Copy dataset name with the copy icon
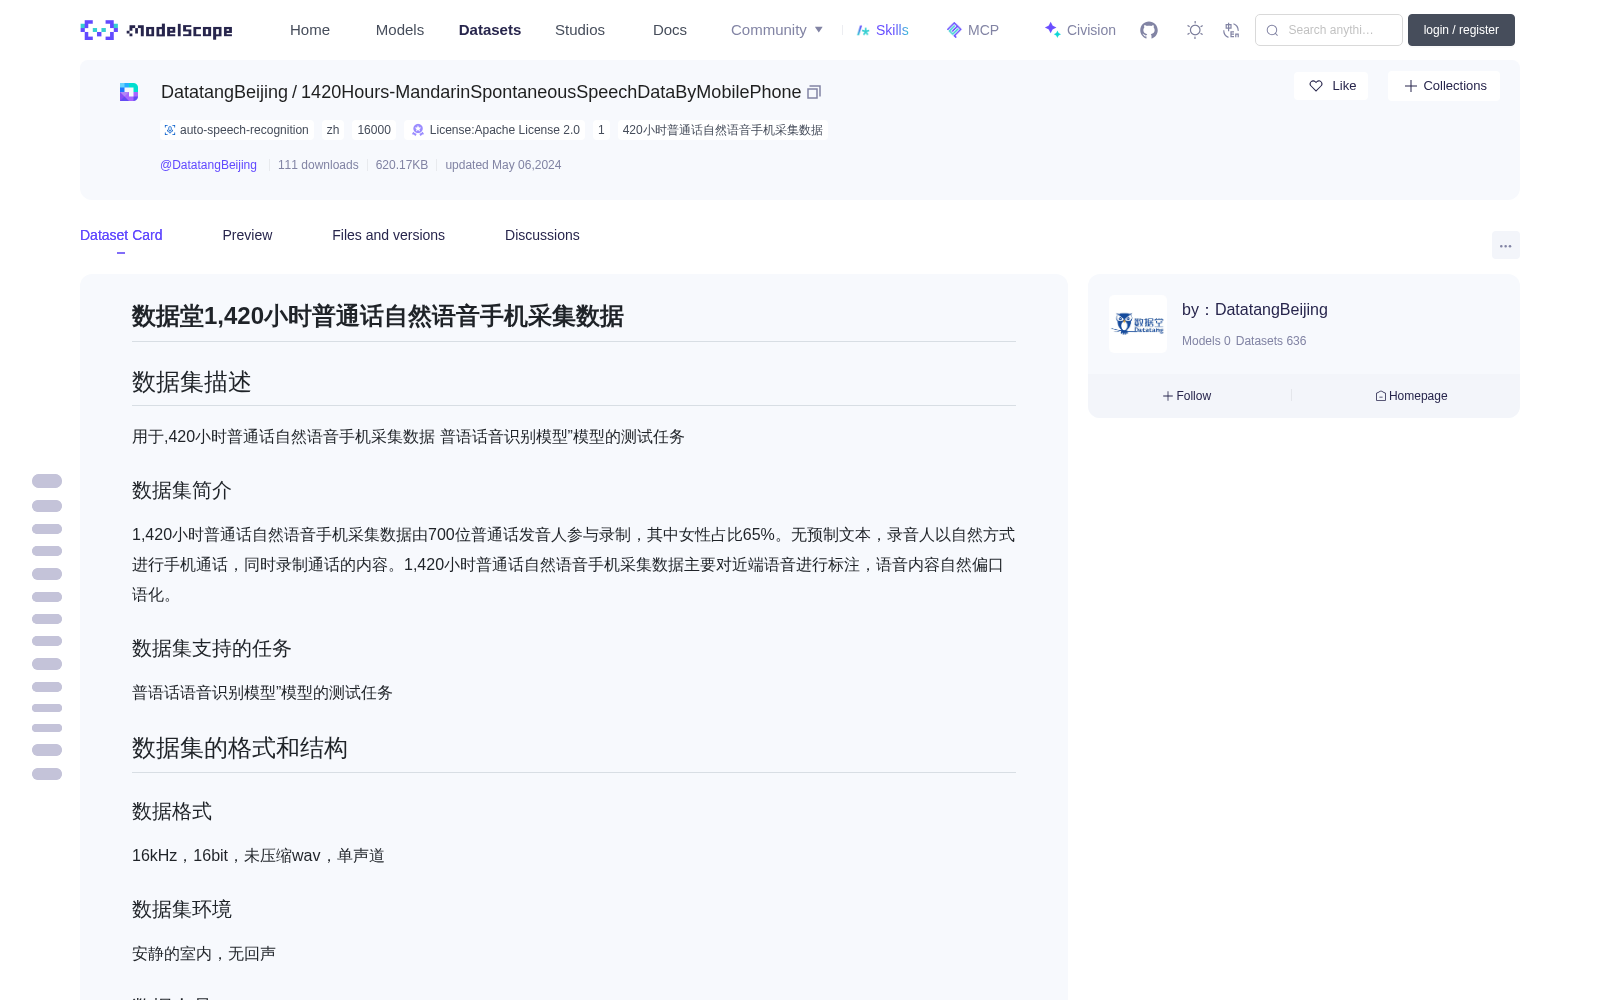Image resolution: width=1600 pixels, height=1000 pixels. [x=814, y=92]
